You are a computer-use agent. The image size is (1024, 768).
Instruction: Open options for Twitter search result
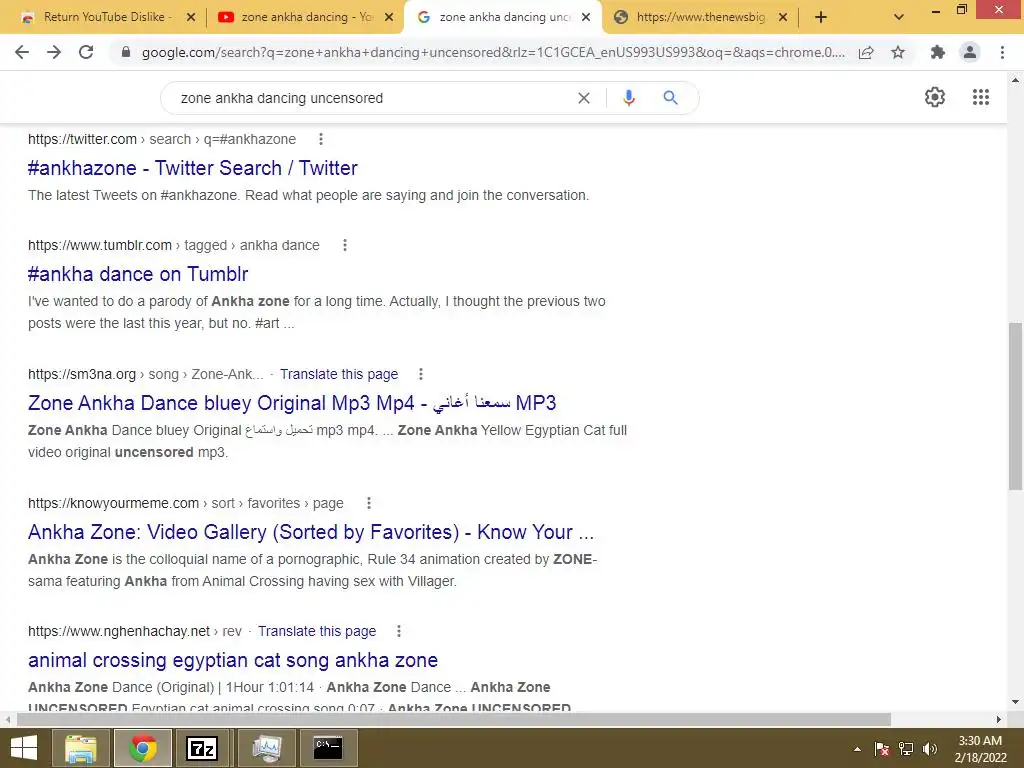(x=320, y=139)
